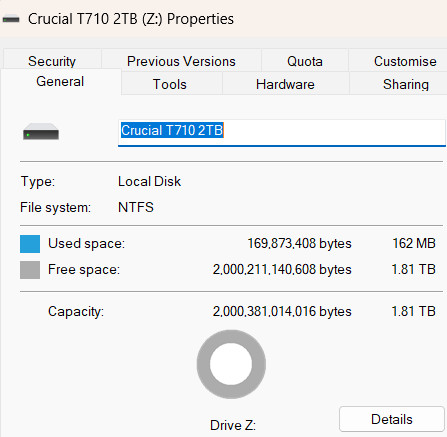Click the Drive Z: label
This screenshot has height=437, width=447.
pos(233,425)
